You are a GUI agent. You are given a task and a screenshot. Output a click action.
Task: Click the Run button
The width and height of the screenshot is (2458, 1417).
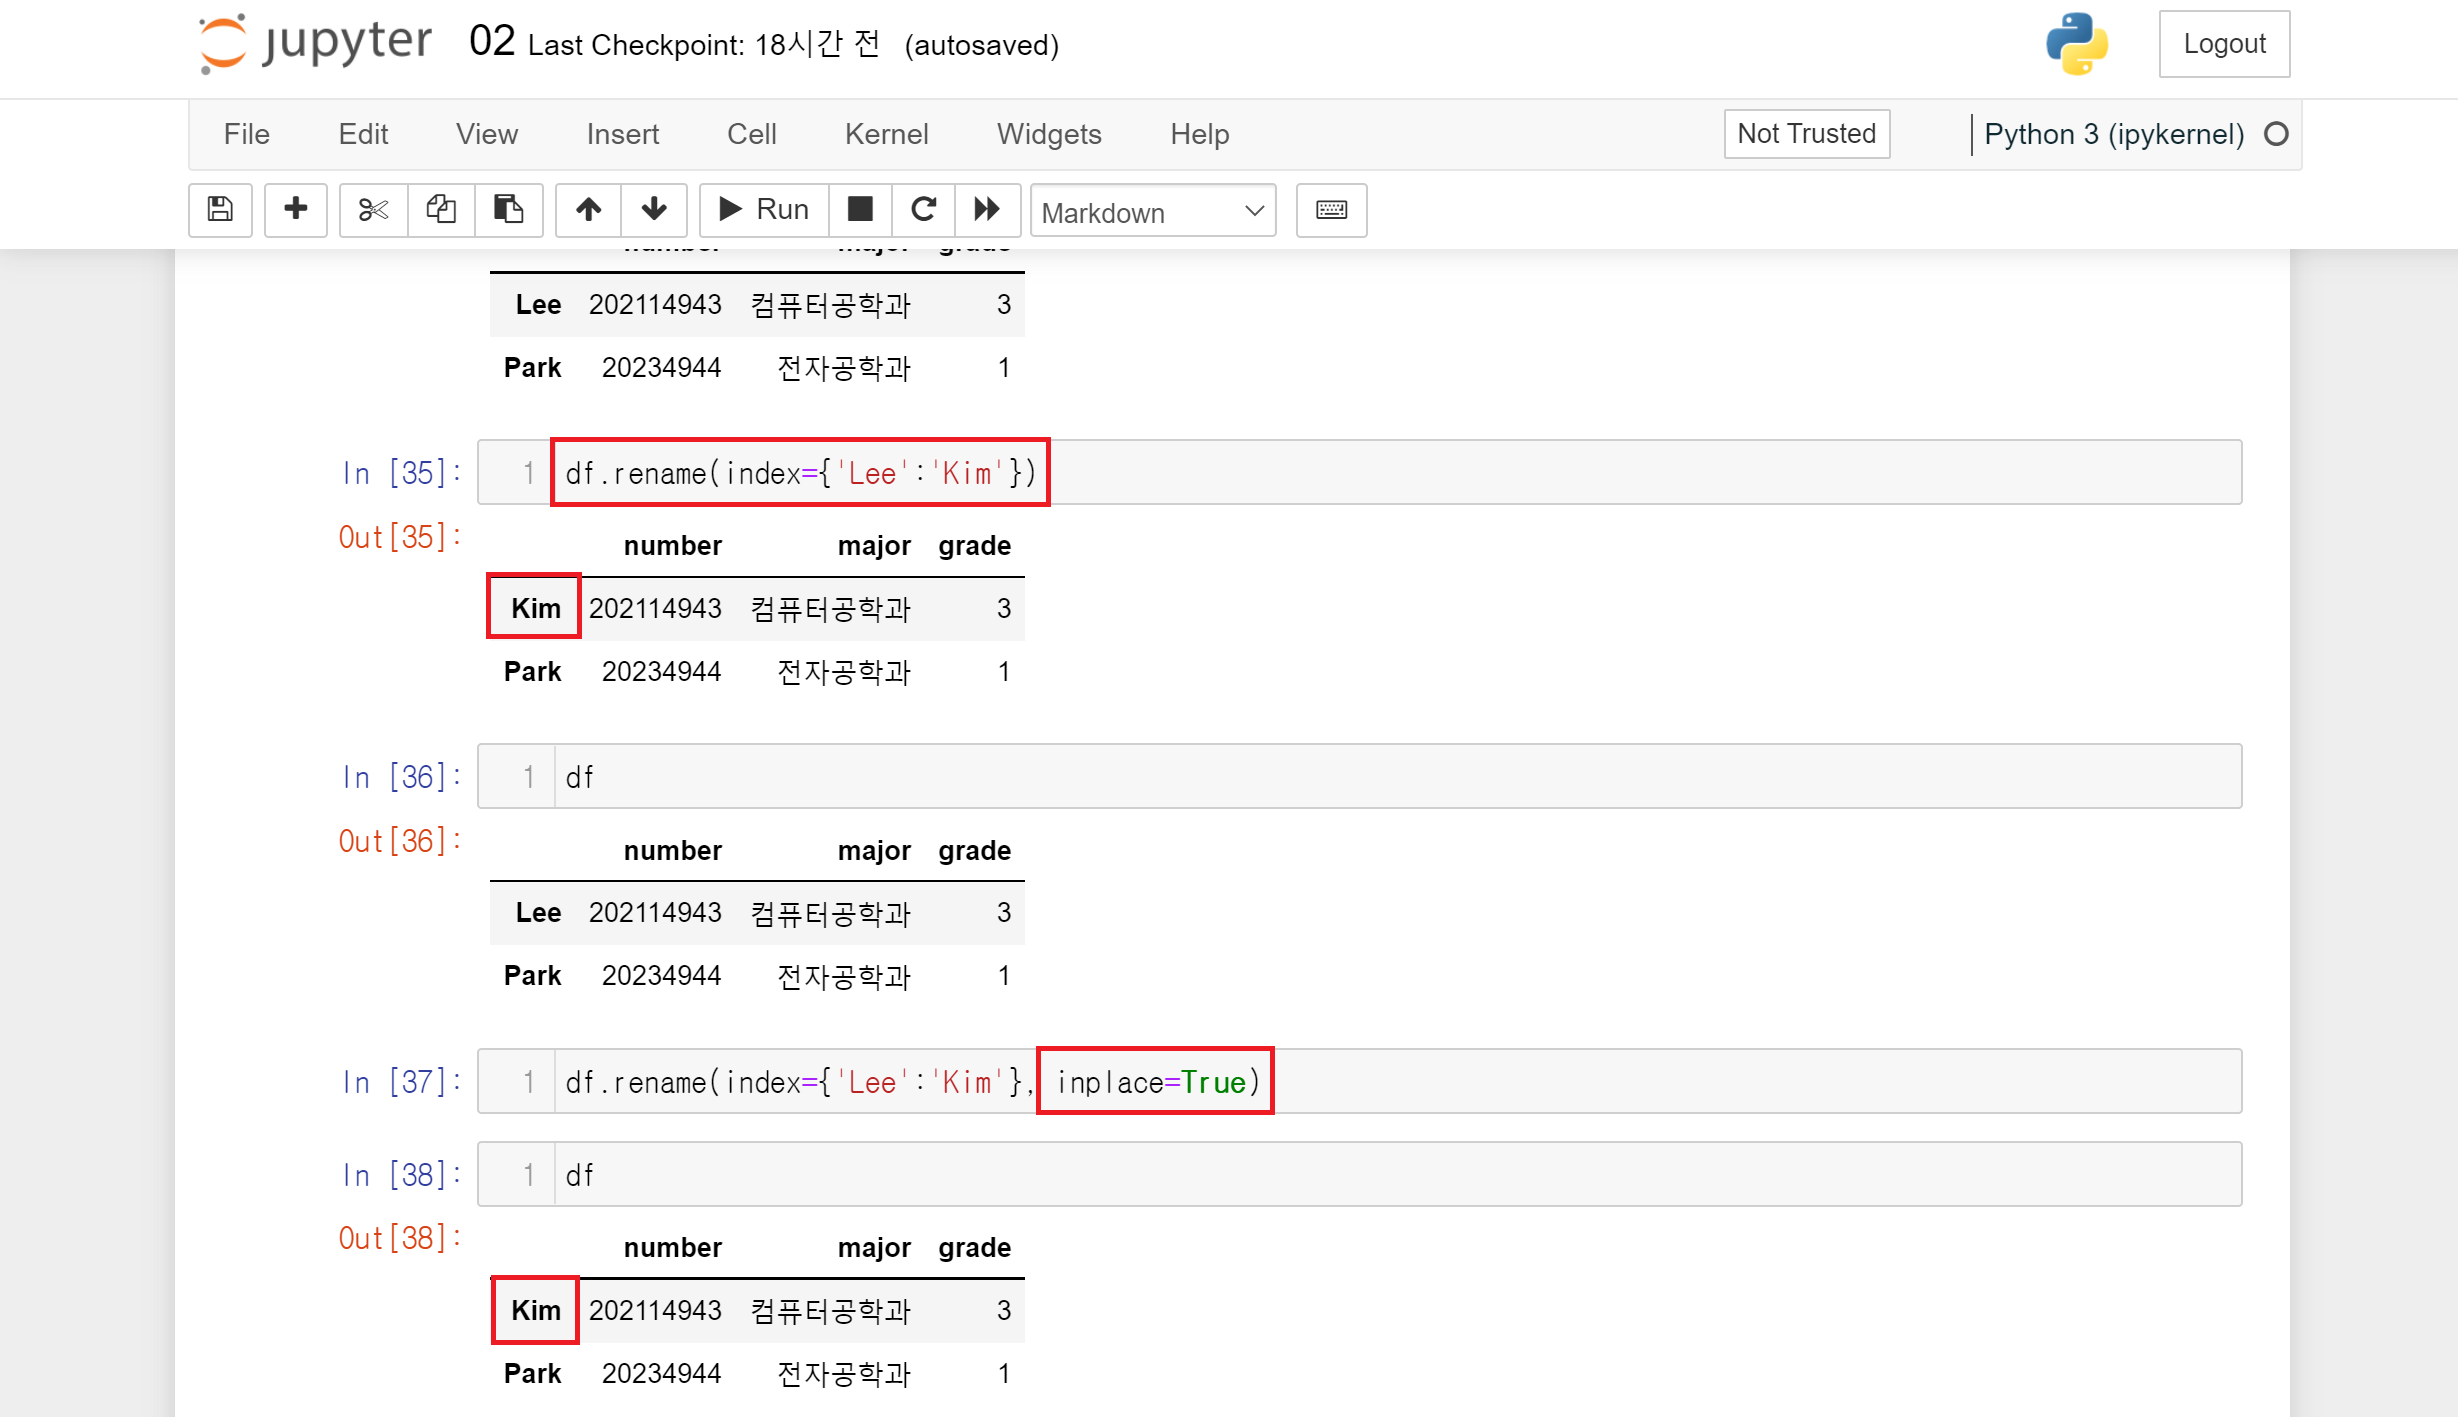764,210
